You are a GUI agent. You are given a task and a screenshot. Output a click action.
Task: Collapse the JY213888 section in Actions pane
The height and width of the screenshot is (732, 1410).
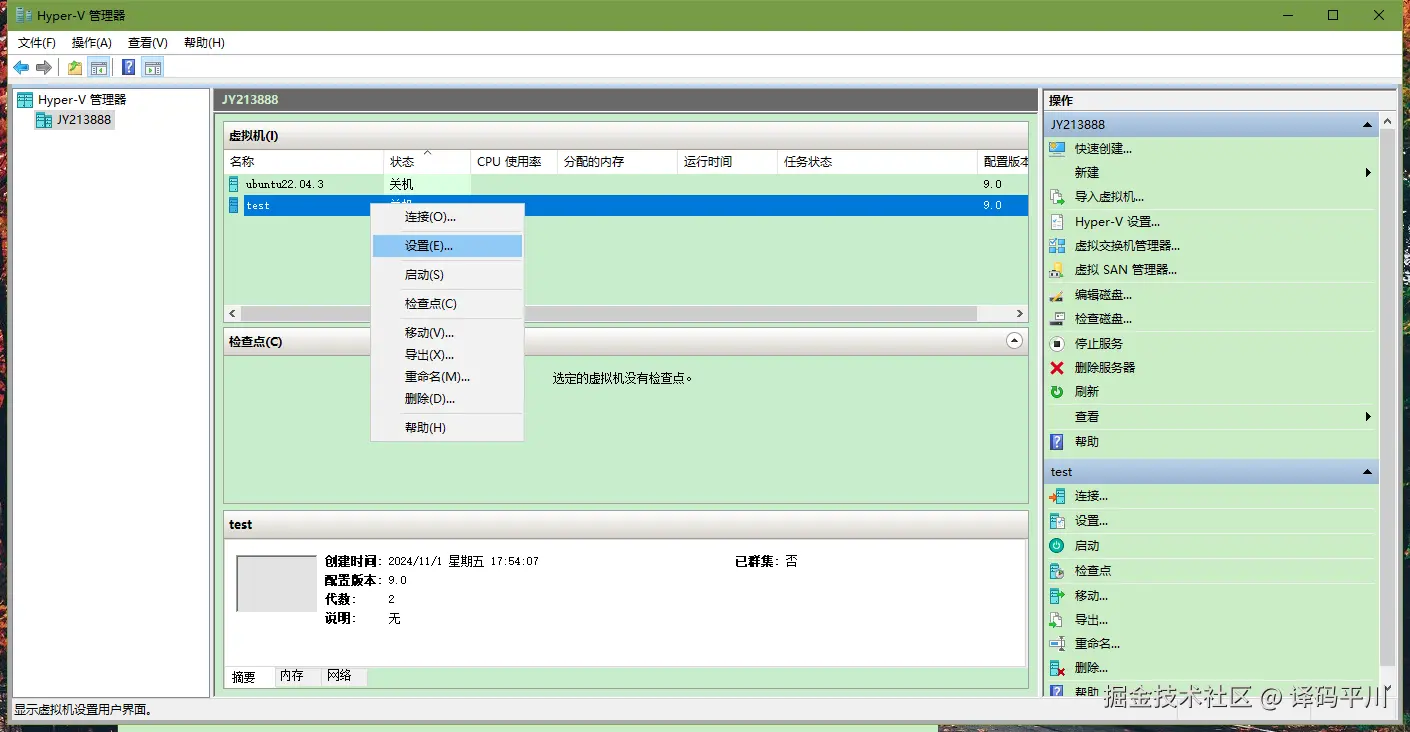coord(1367,125)
